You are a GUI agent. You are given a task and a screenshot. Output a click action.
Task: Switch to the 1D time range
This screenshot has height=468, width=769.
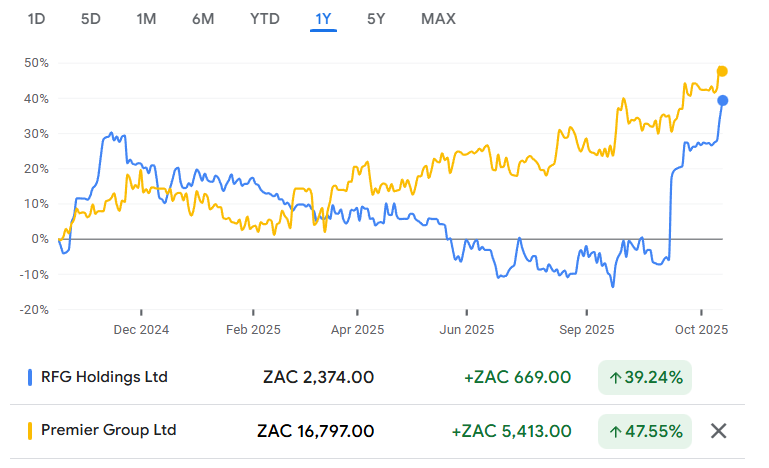[36, 19]
